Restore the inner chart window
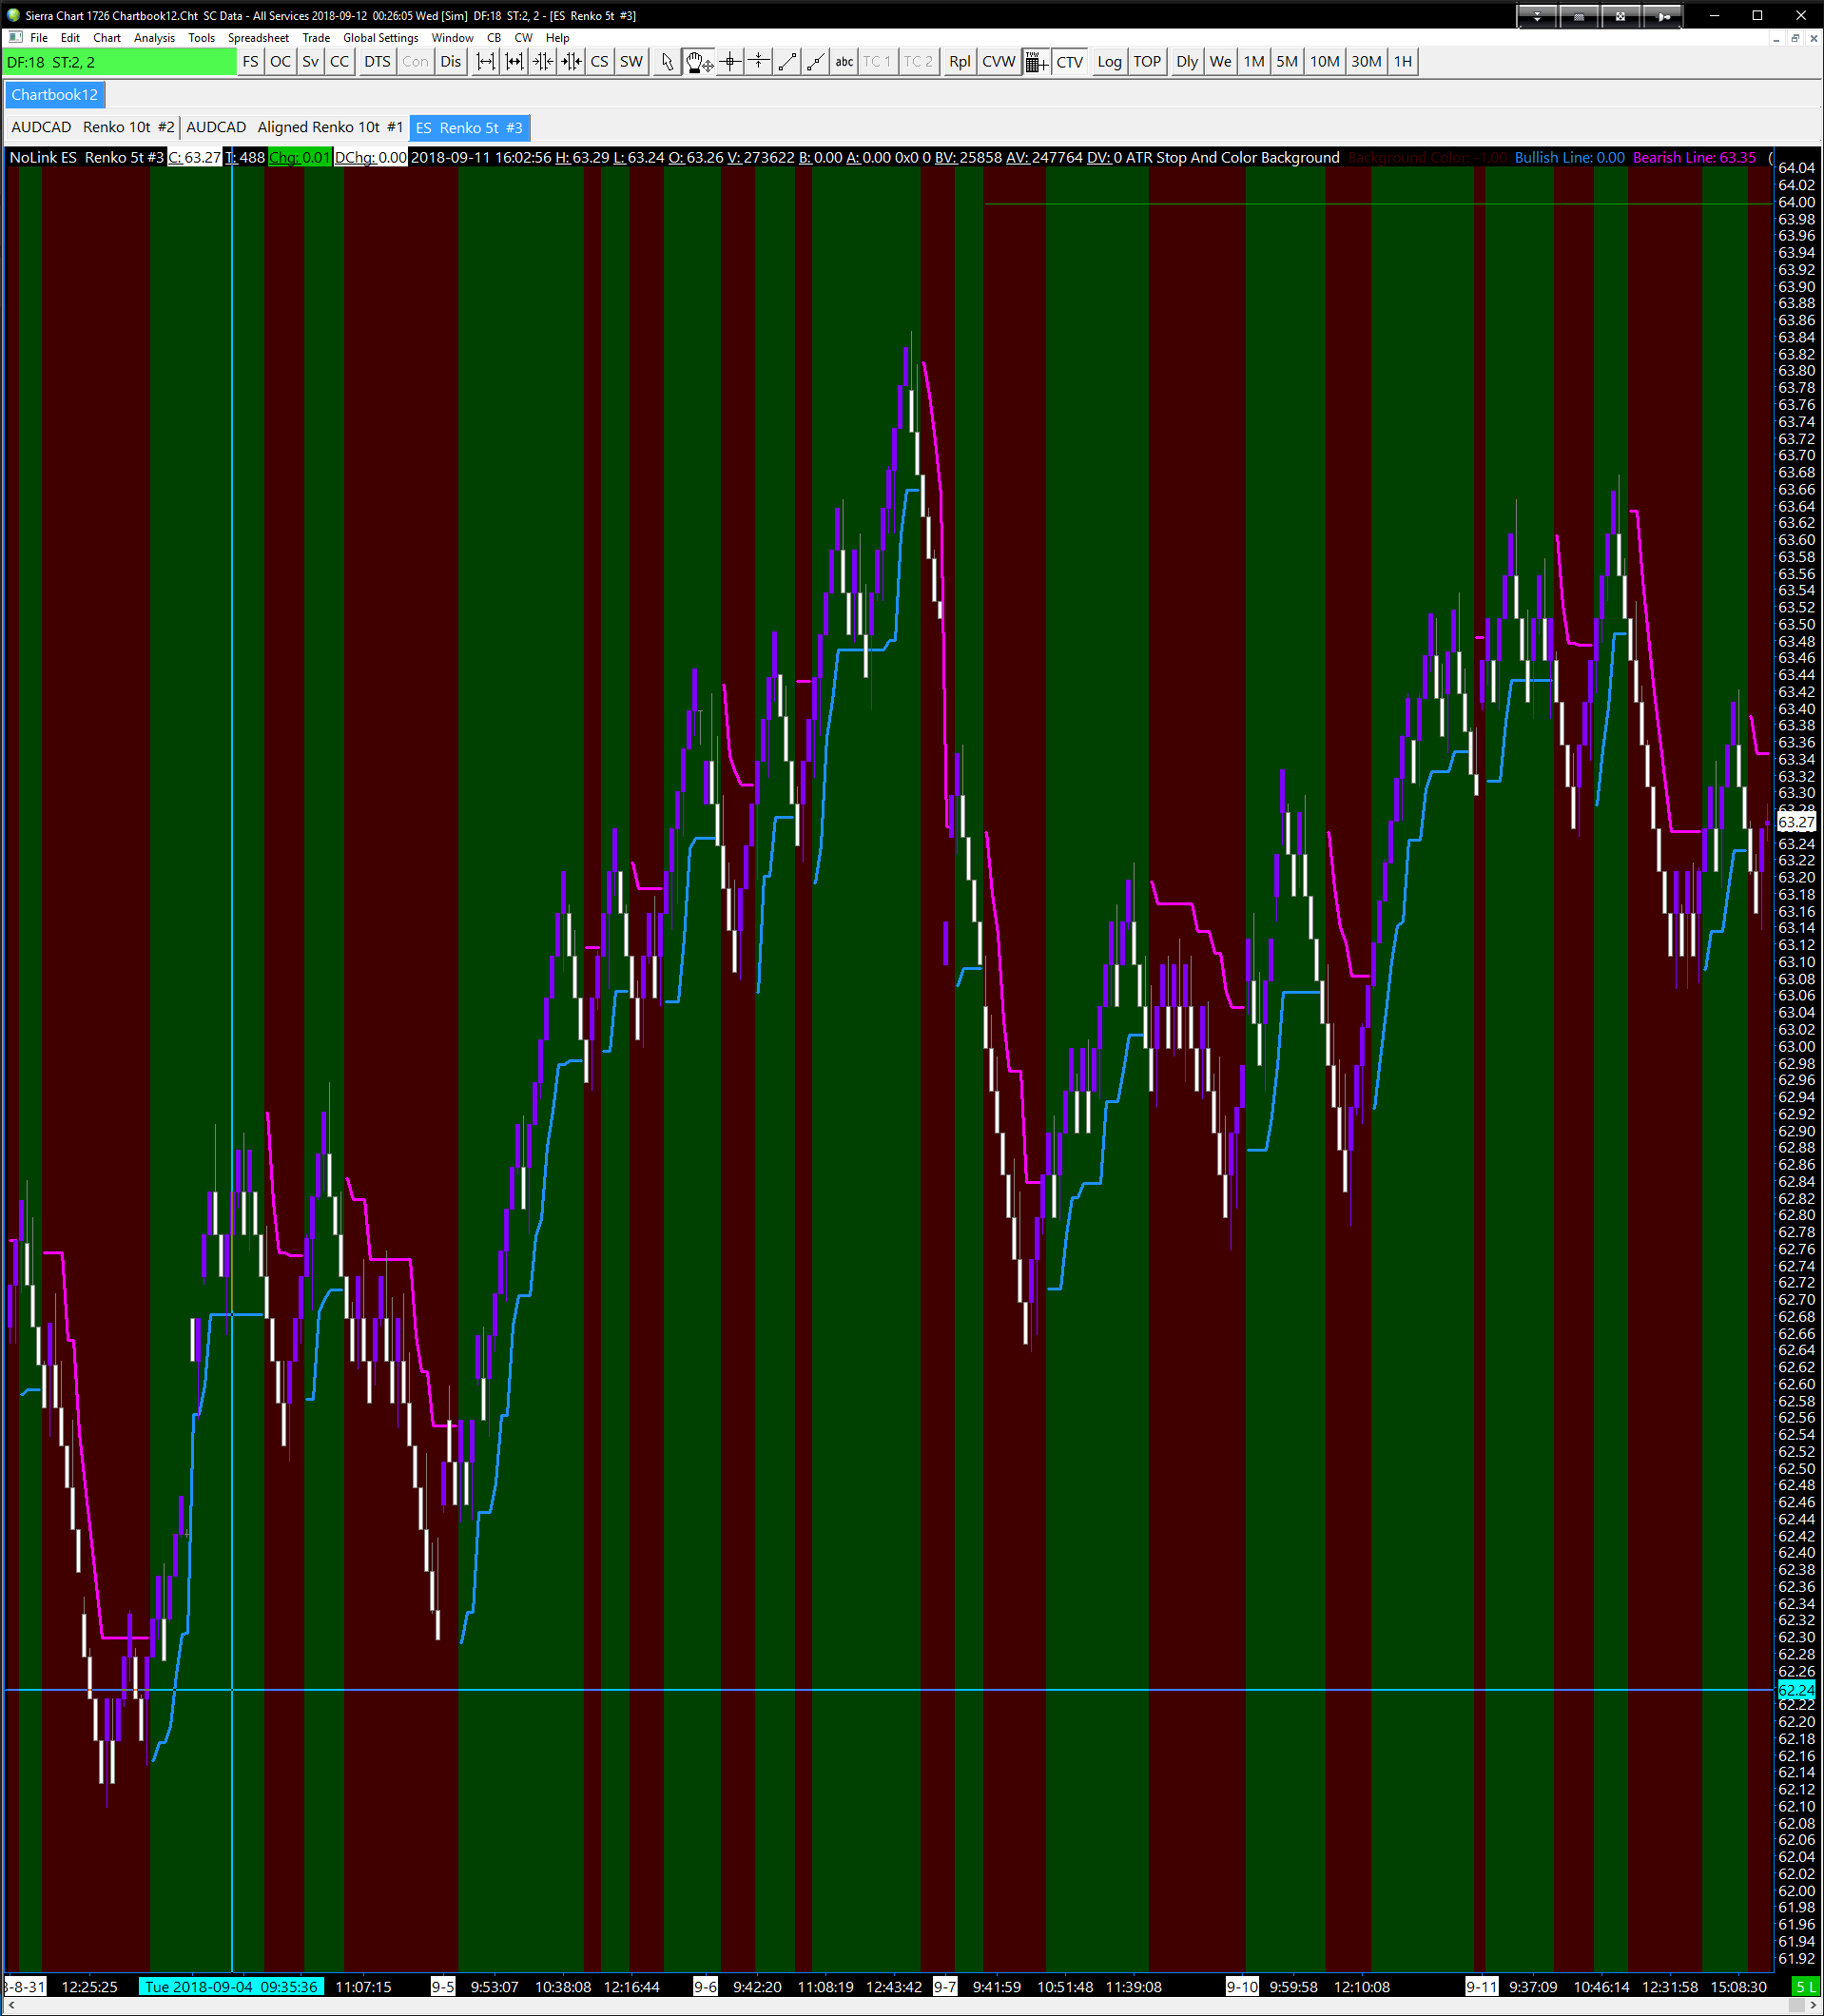Image resolution: width=1824 pixels, height=2016 pixels. [1795, 38]
